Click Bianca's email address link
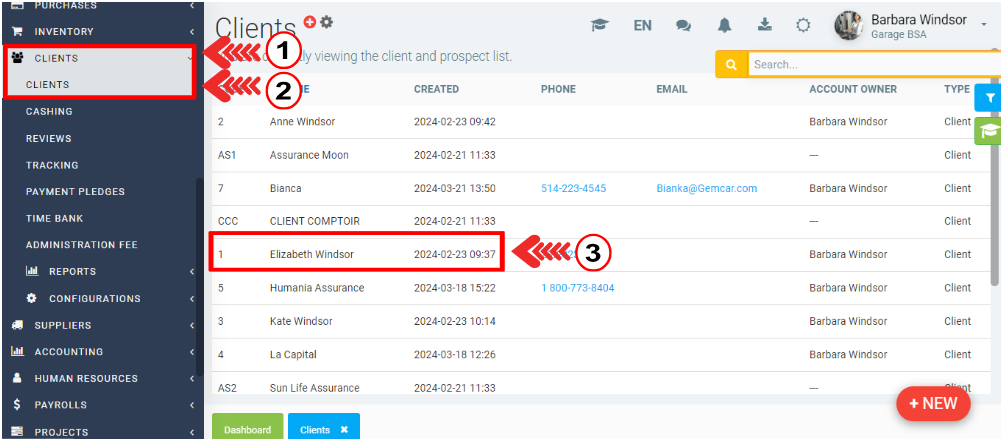 pyautogui.click(x=706, y=188)
